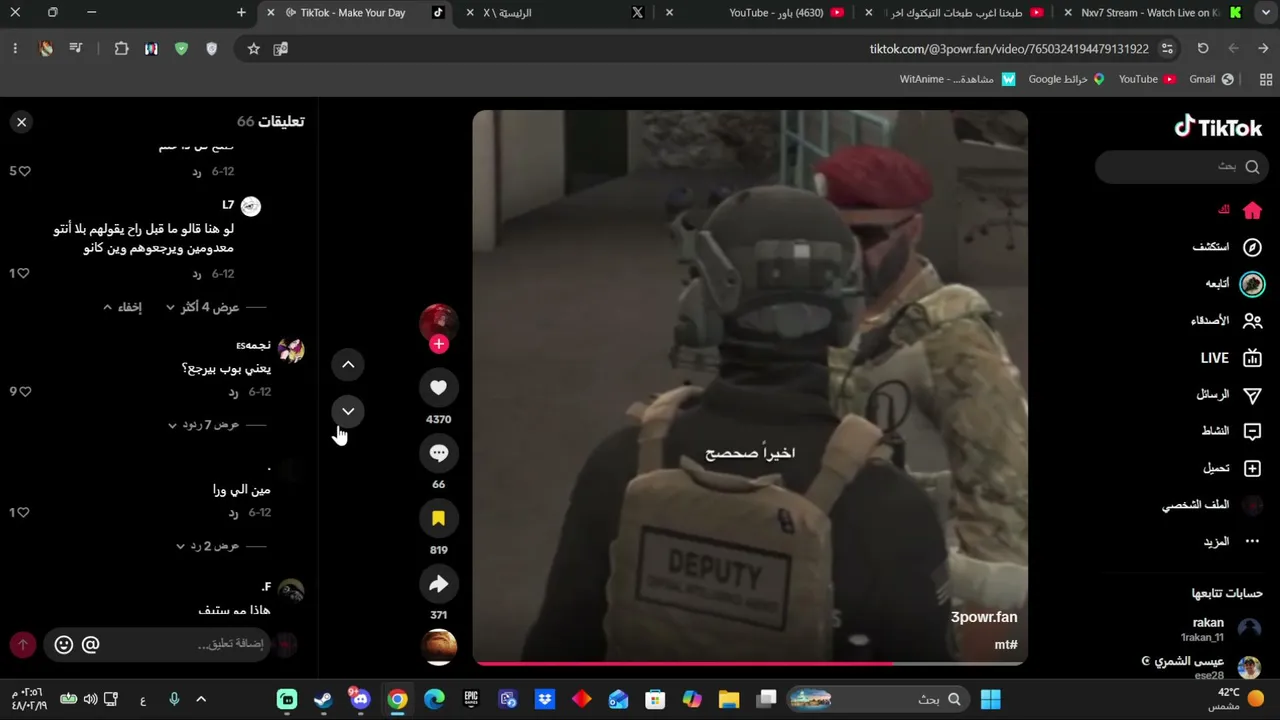Screen dimensions: 1280x720
Task: Open comments via the speech bubble icon
Action: click(x=438, y=453)
